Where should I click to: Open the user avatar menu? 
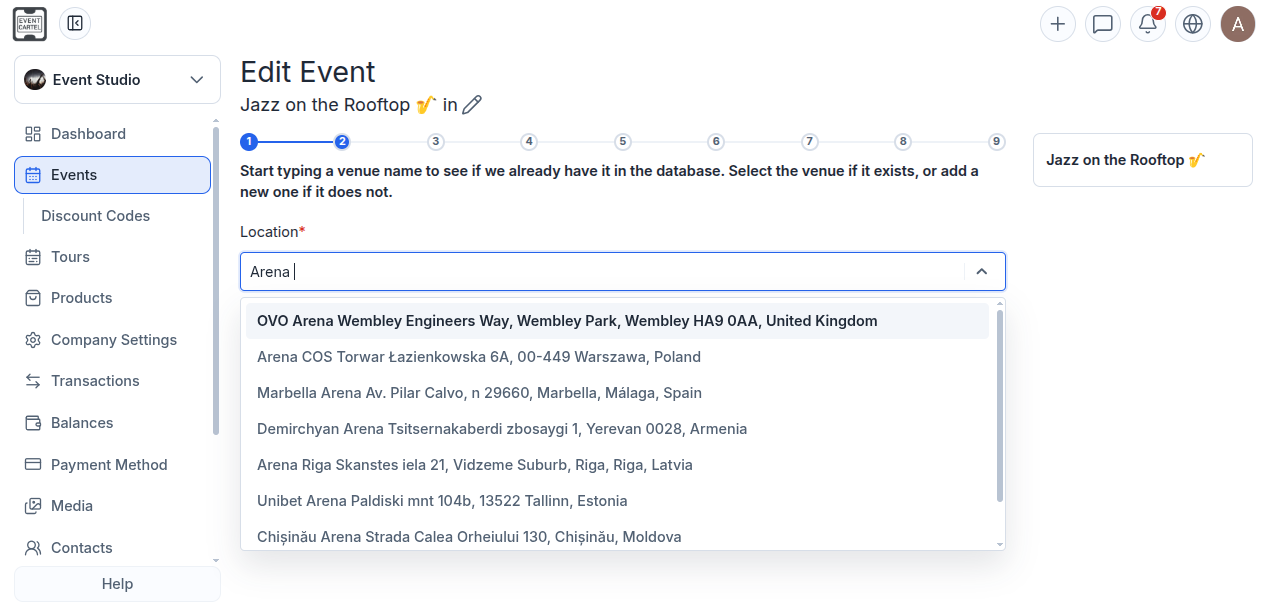[x=1238, y=24]
